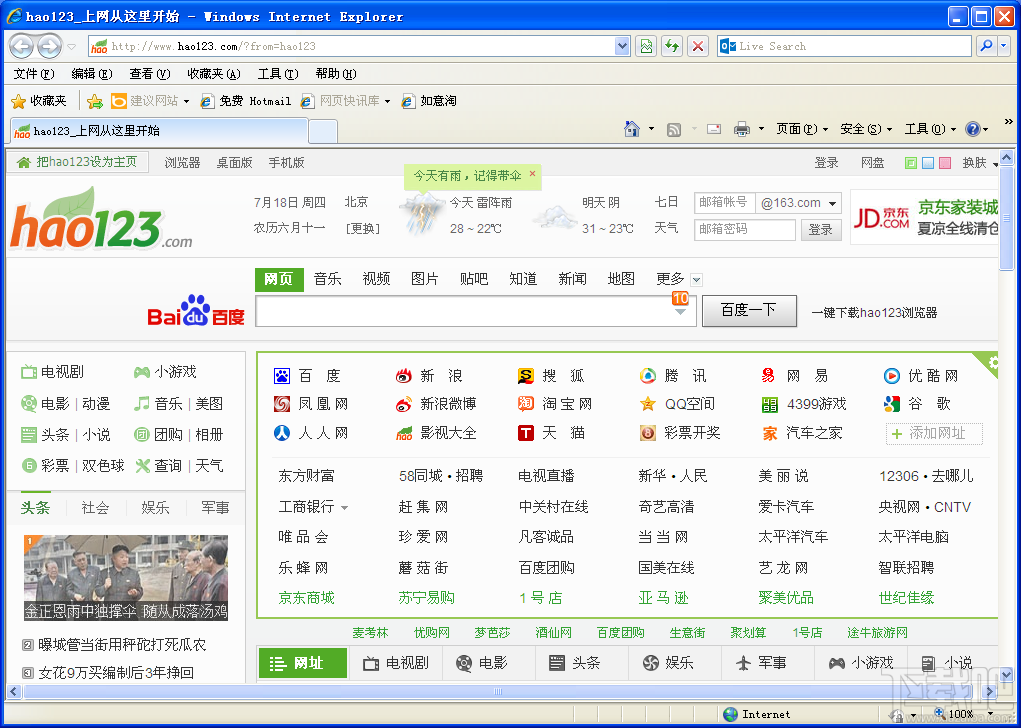Open the settings gear on site panel
Viewport: 1021px width, 728px height.
(x=993, y=363)
